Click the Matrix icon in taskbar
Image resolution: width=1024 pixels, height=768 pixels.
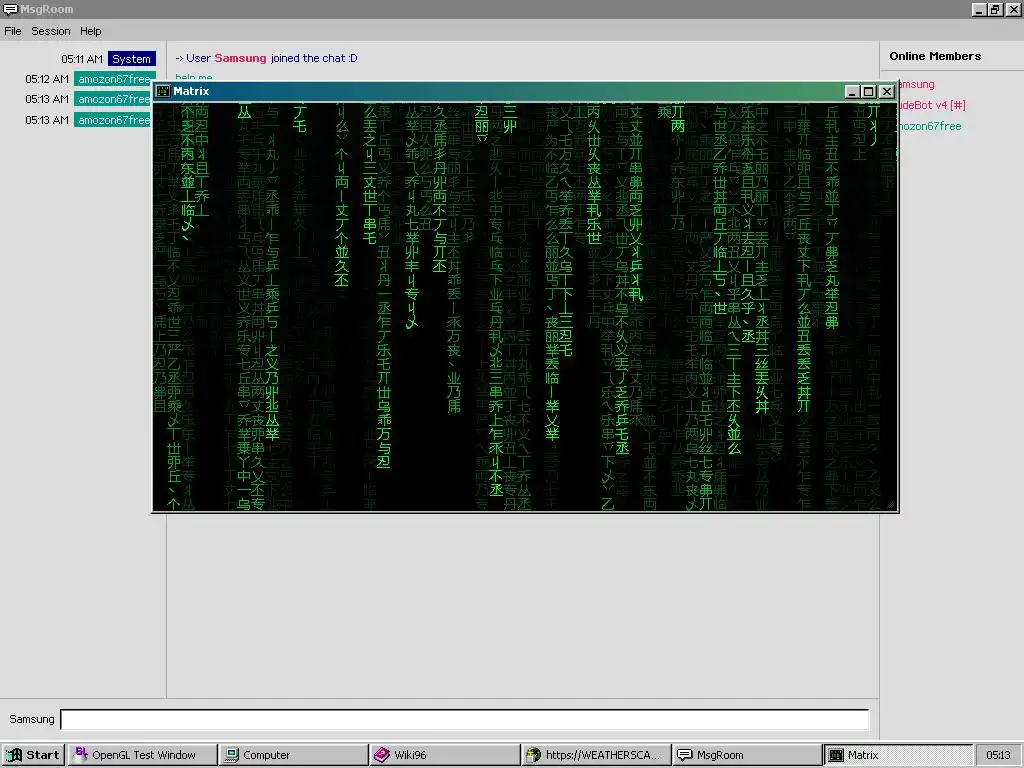click(836, 755)
